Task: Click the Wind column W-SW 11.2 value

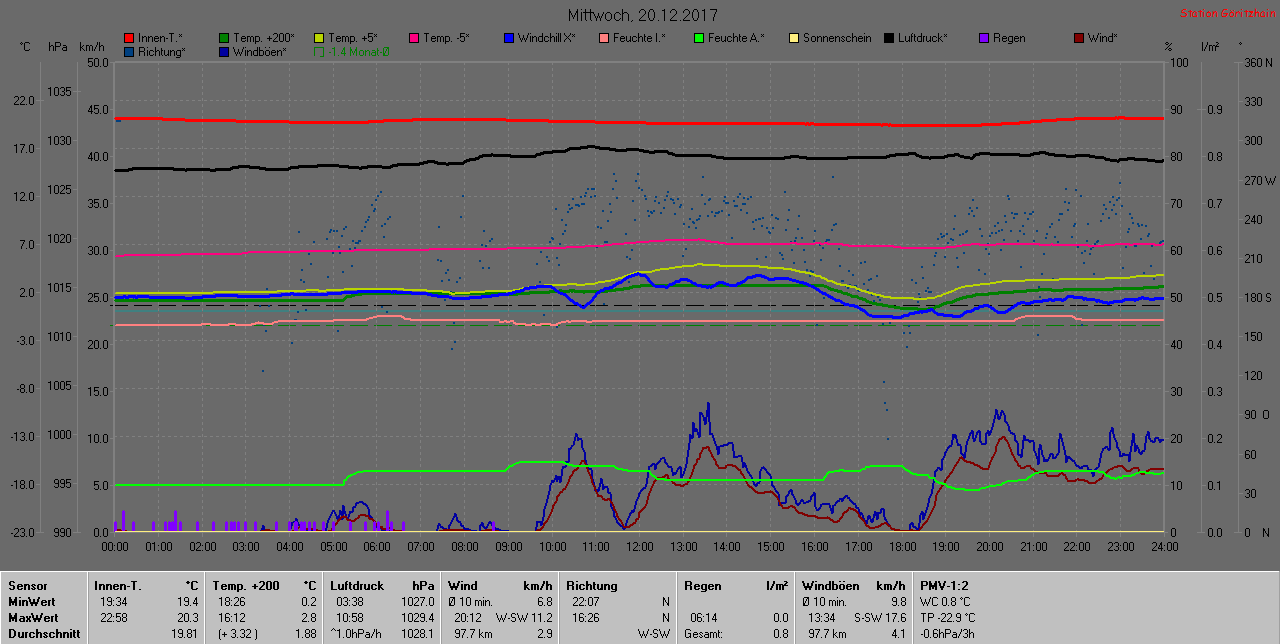Action: pyautogui.click(x=524, y=618)
